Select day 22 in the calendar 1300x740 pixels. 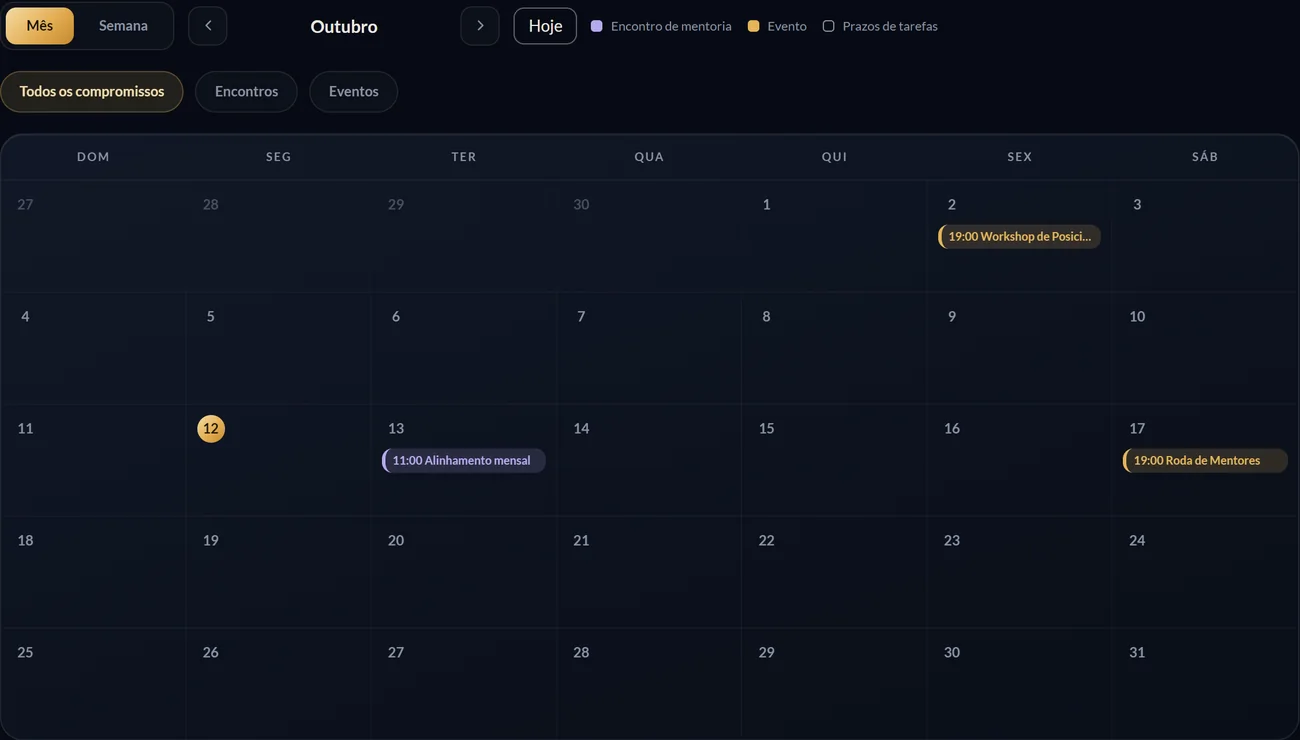(x=767, y=541)
